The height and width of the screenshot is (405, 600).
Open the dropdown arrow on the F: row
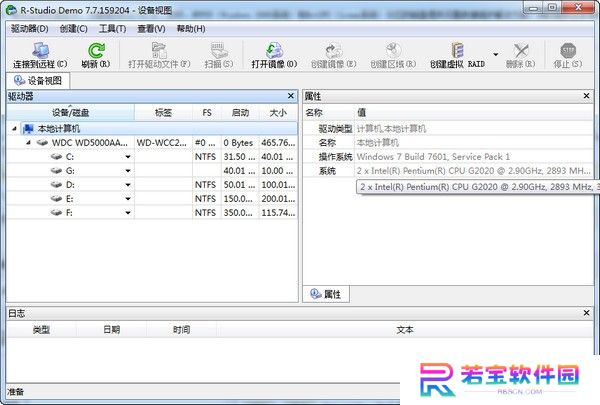click(x=128, y=213)
